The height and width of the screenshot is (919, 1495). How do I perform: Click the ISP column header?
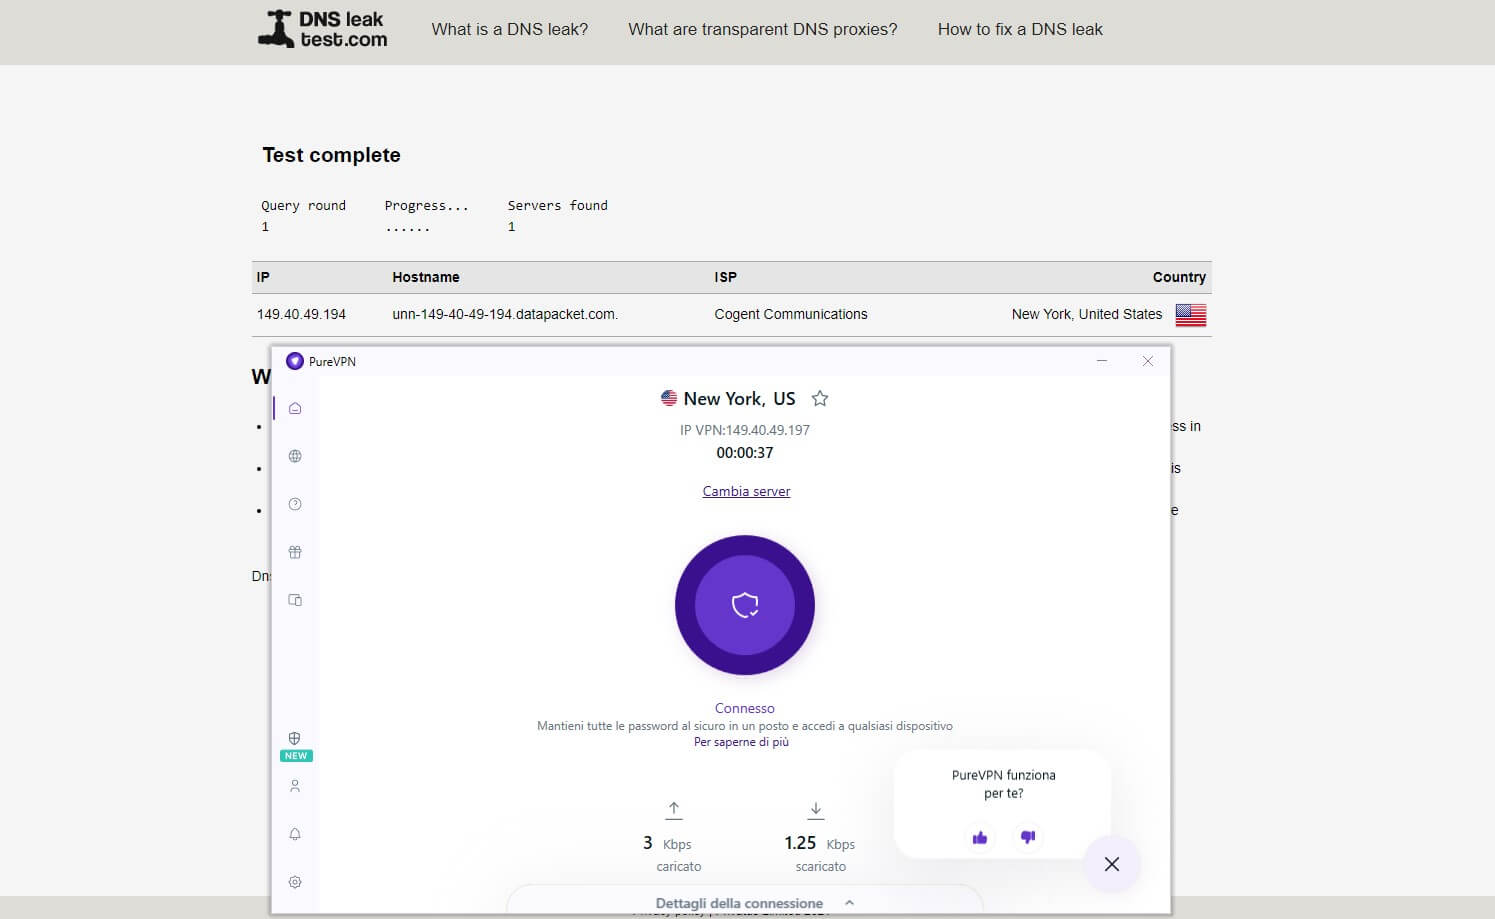pos(726,277)
